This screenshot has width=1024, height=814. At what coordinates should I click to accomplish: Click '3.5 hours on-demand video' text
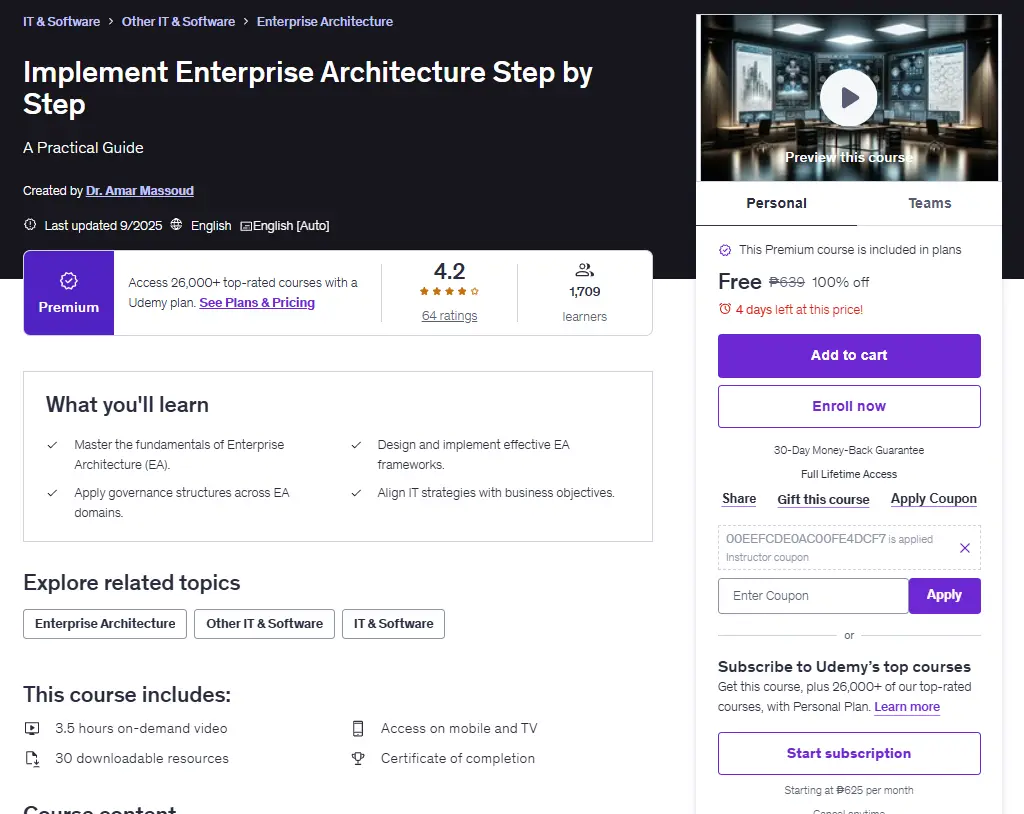pos(141,728)
